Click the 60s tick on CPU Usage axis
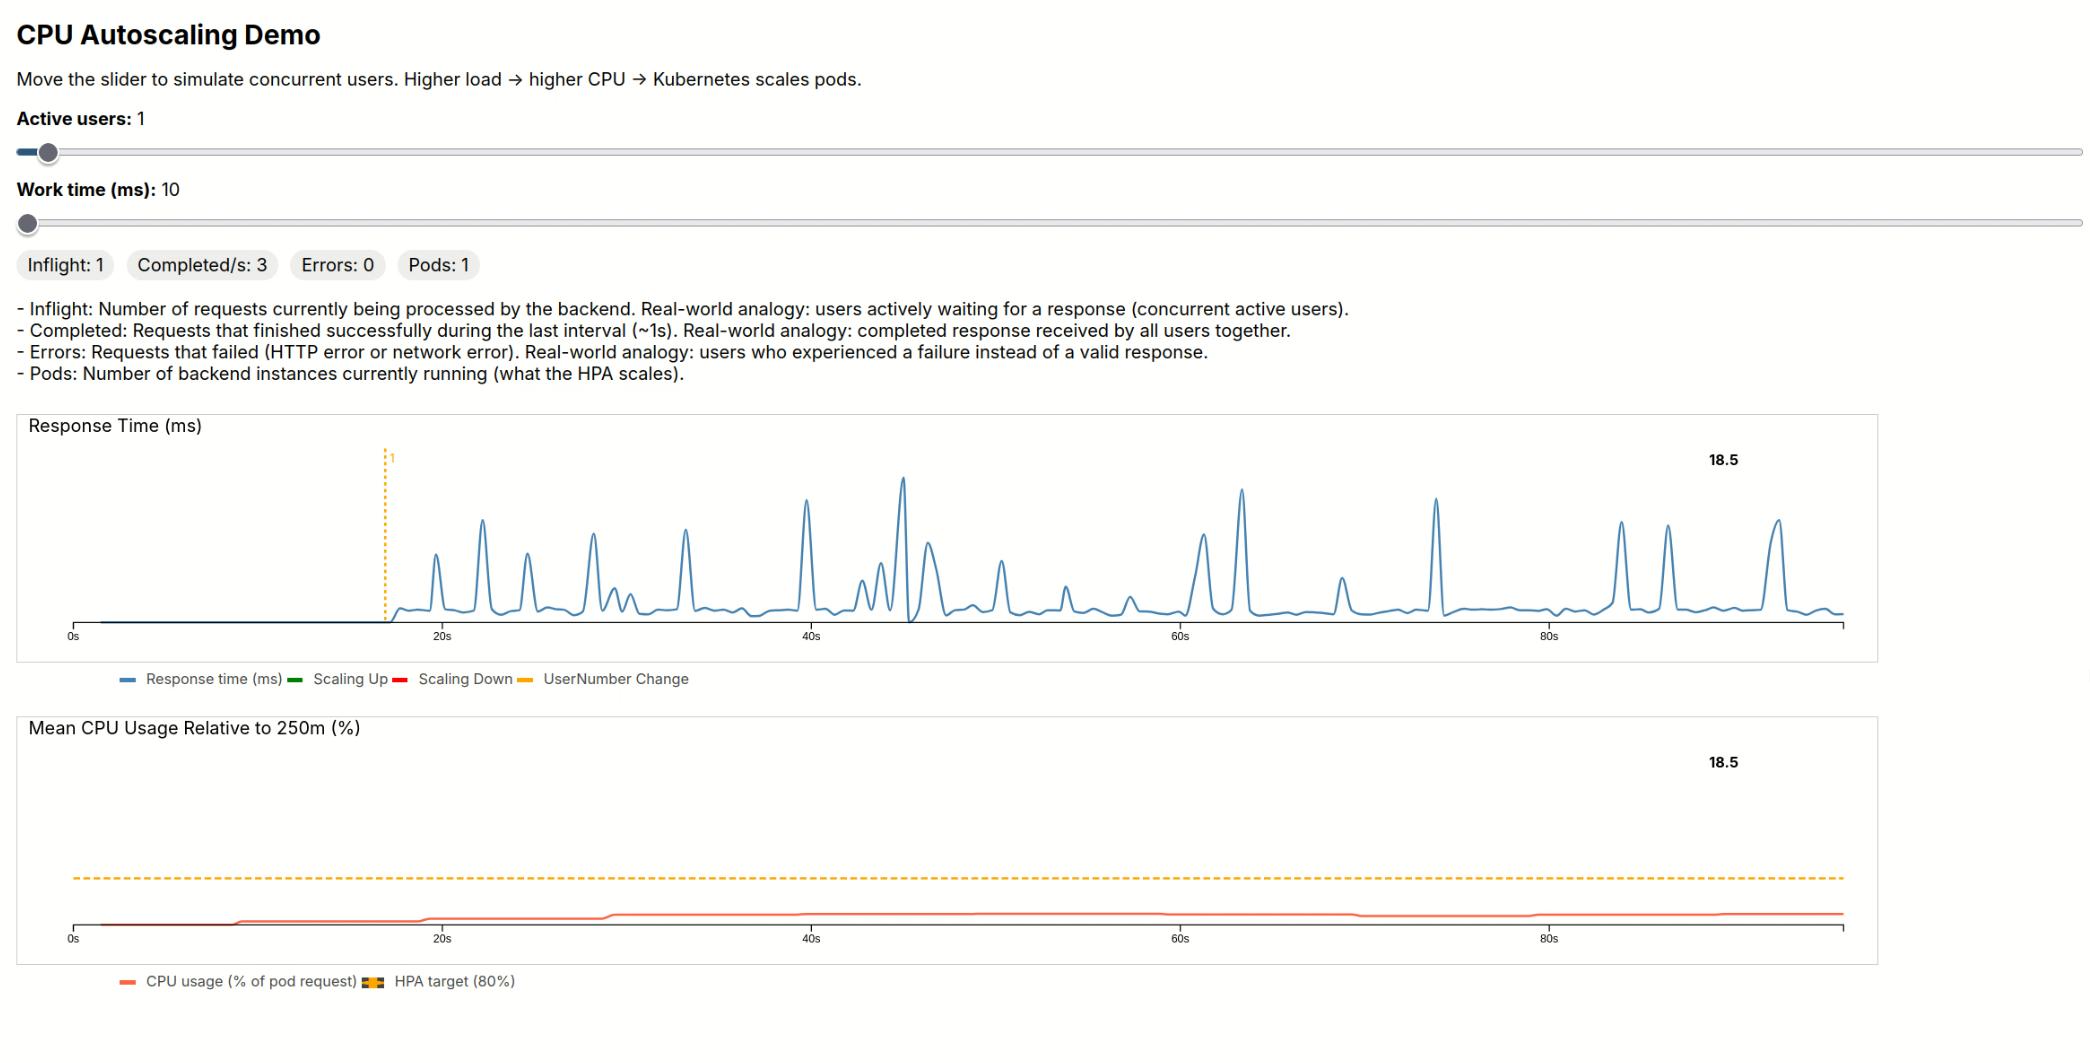 pos(1180,938)
